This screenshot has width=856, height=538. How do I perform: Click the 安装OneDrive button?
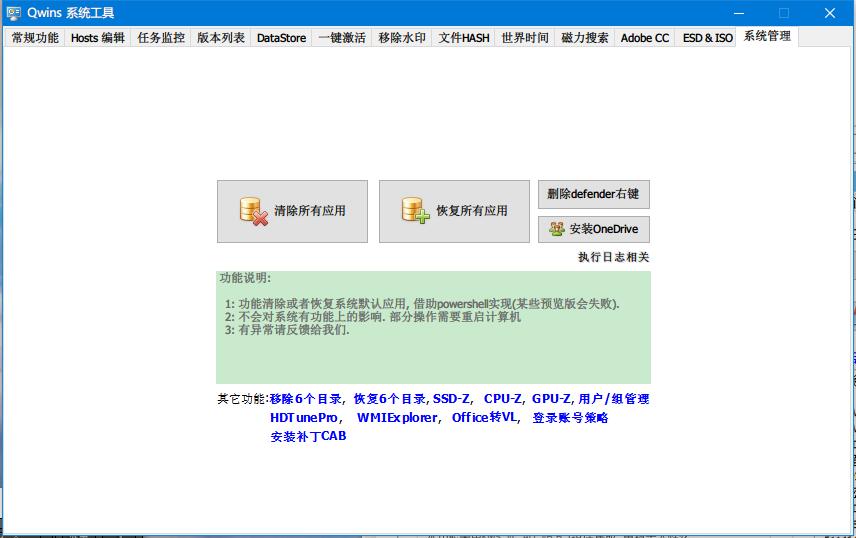coord(594,229)
